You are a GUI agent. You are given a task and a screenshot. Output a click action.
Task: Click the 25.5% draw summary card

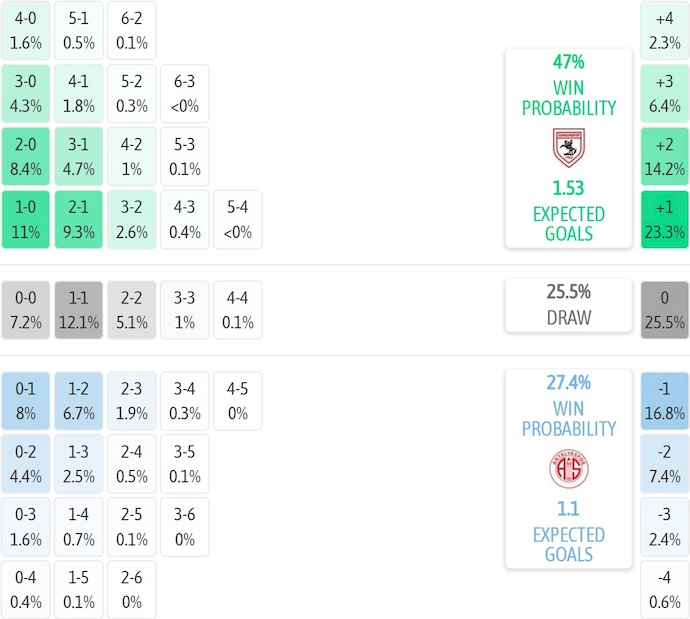(568, 305)
